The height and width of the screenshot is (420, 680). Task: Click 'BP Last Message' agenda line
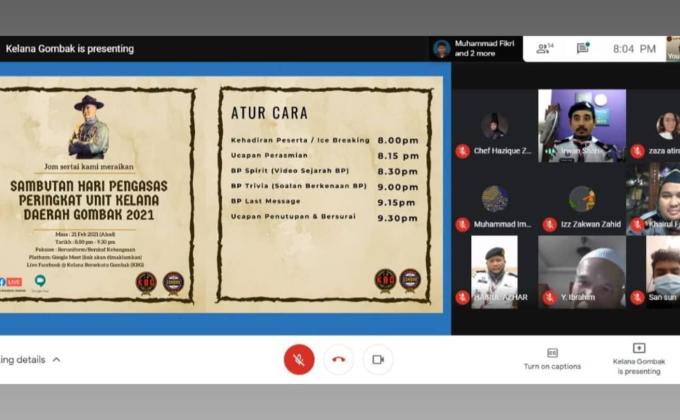[265, 201]
